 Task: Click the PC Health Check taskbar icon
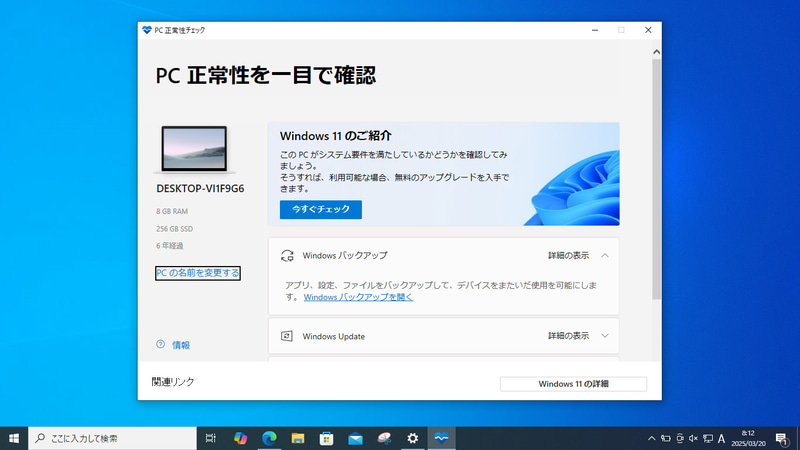(441, 438)
